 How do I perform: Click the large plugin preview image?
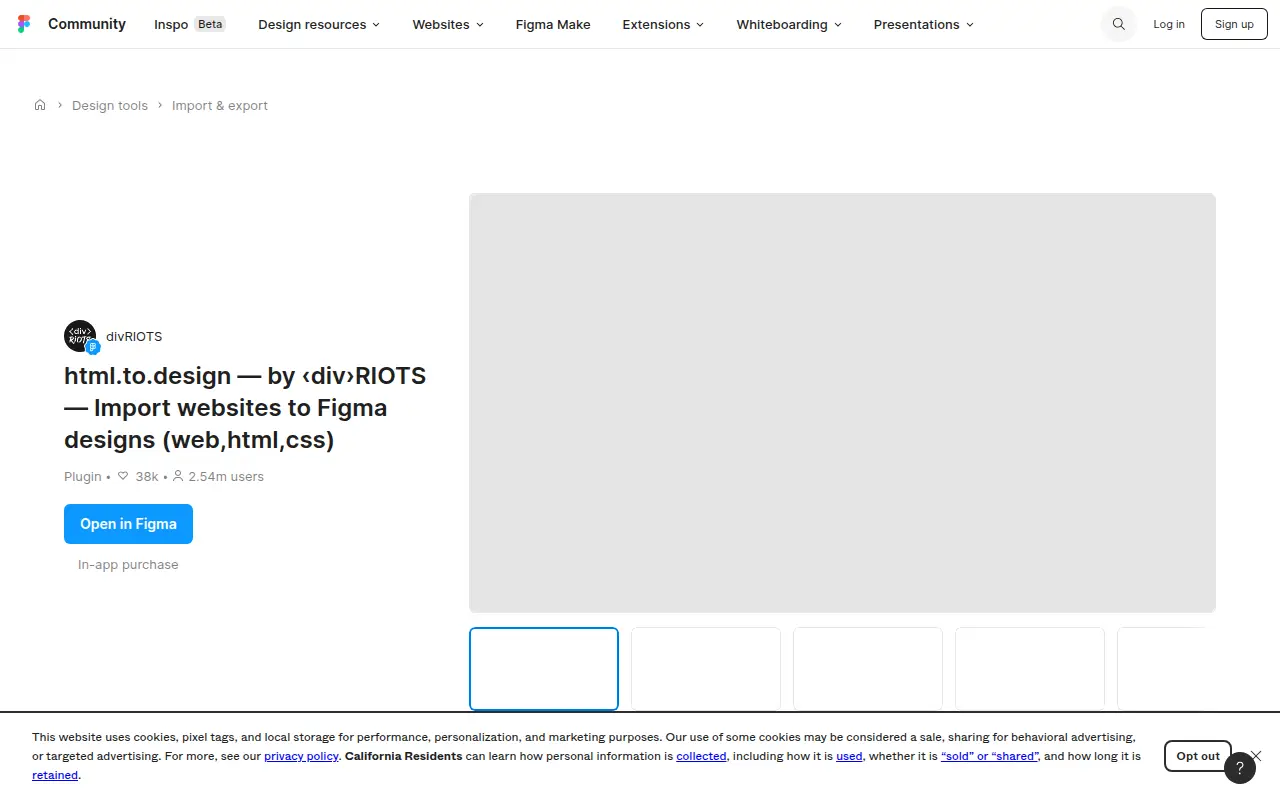tap(842, 402)
